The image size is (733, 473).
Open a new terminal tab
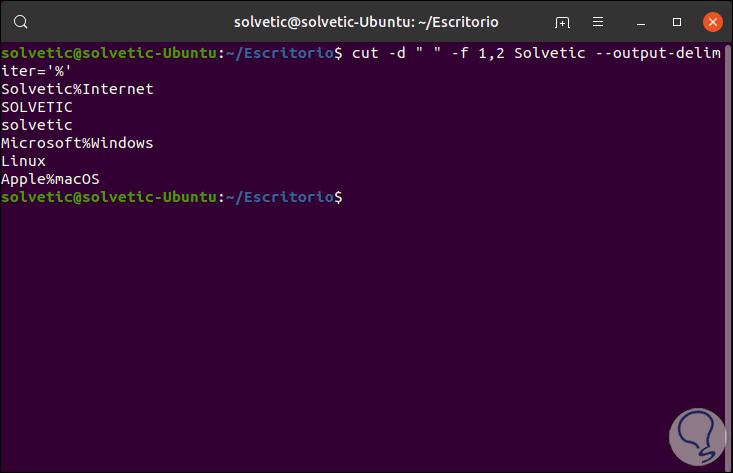563,21
